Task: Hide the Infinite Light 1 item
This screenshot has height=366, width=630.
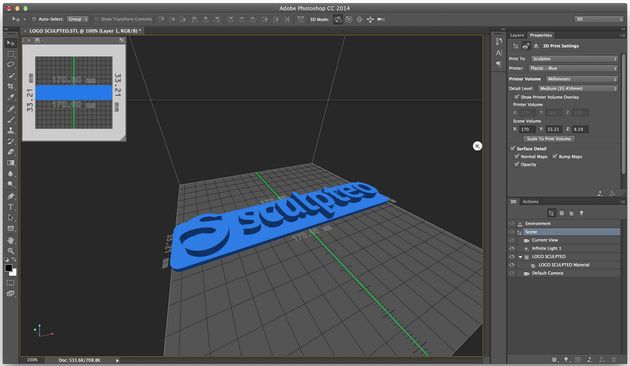Action: click(x=512, y=248)
